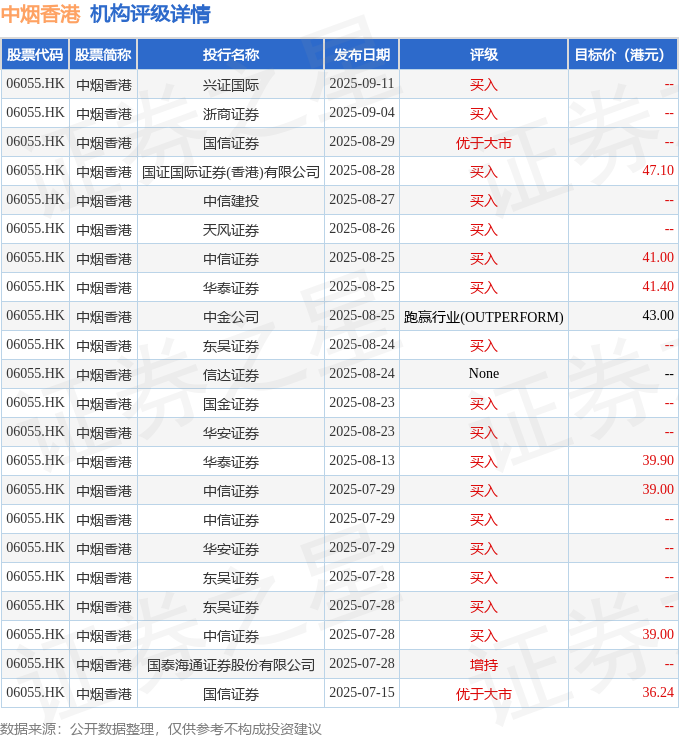Image resolution: width=679 pixels, height=738 pixels.
Task: Select the 中信建投 broker cell
Action: point(231,201)
